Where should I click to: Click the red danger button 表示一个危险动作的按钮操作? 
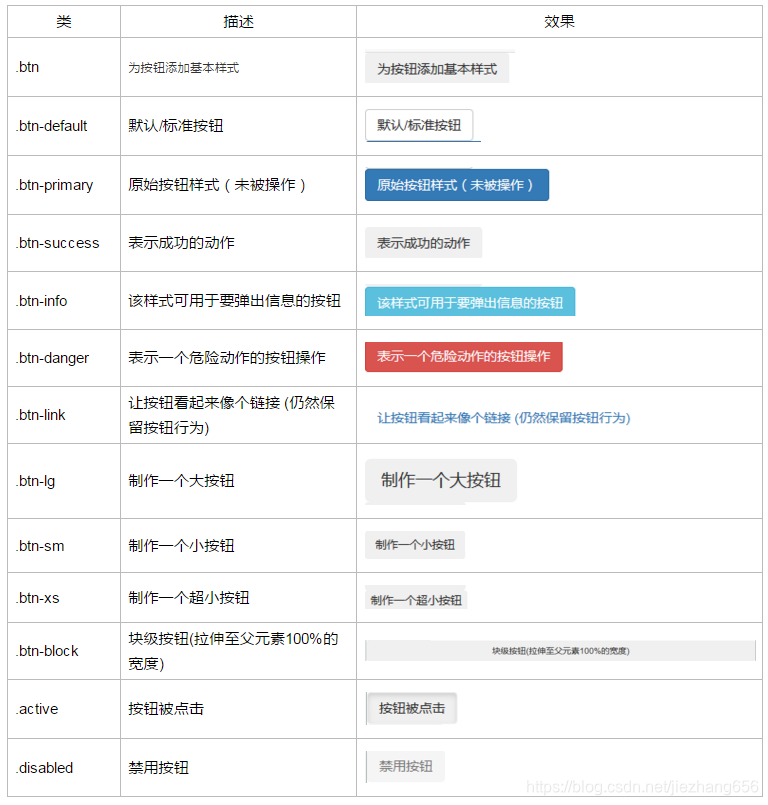pyautogui.click(x=464, y=357)
